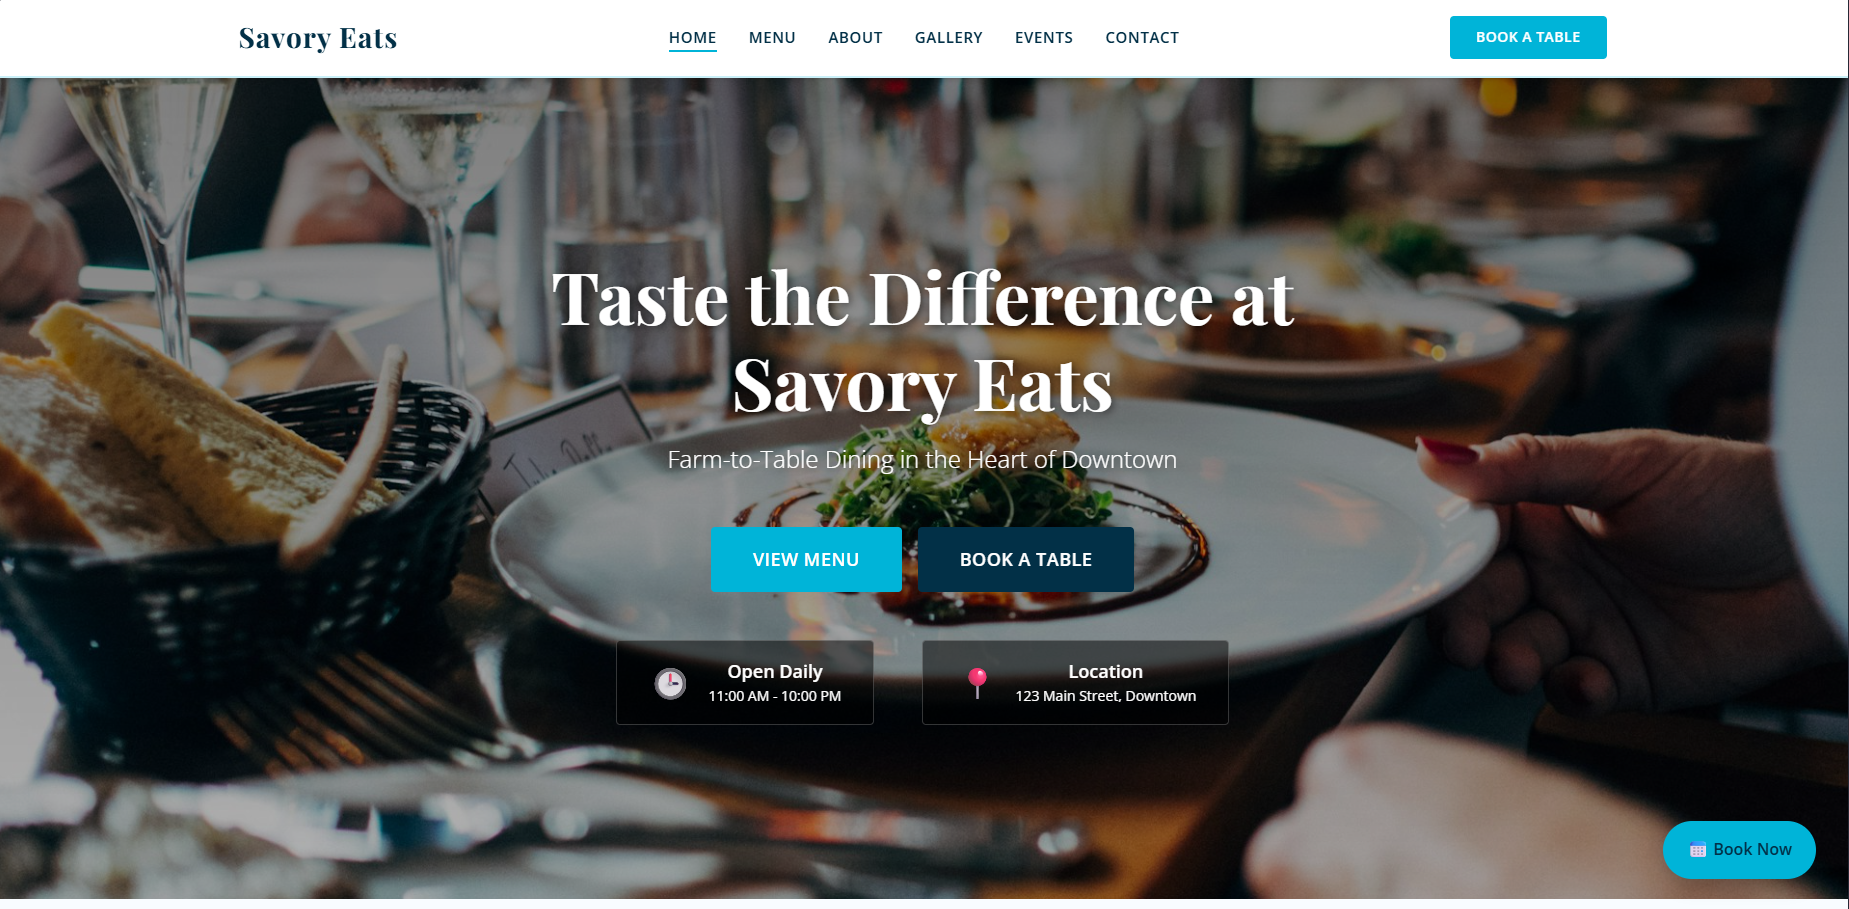Image resolution: width=1849 pixels, height=909 pixels.
Task: Click the View Menu hero button
Action: click(x=806, y=559)
